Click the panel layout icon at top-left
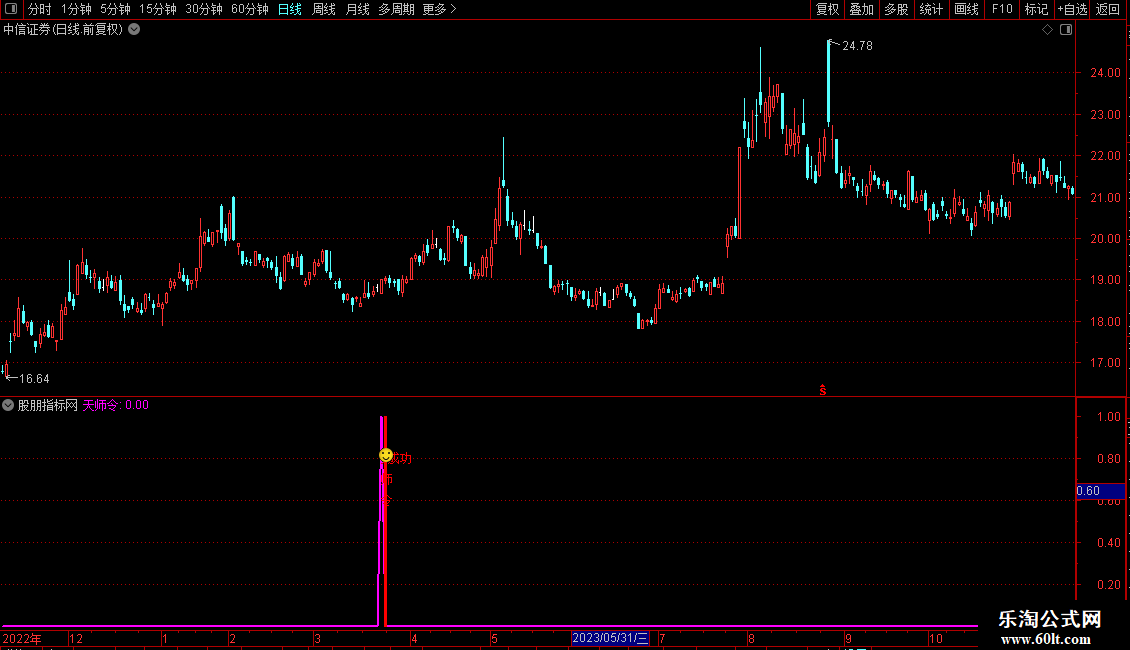Viewport: 1130px width, 650px height. tap(11, 9)
